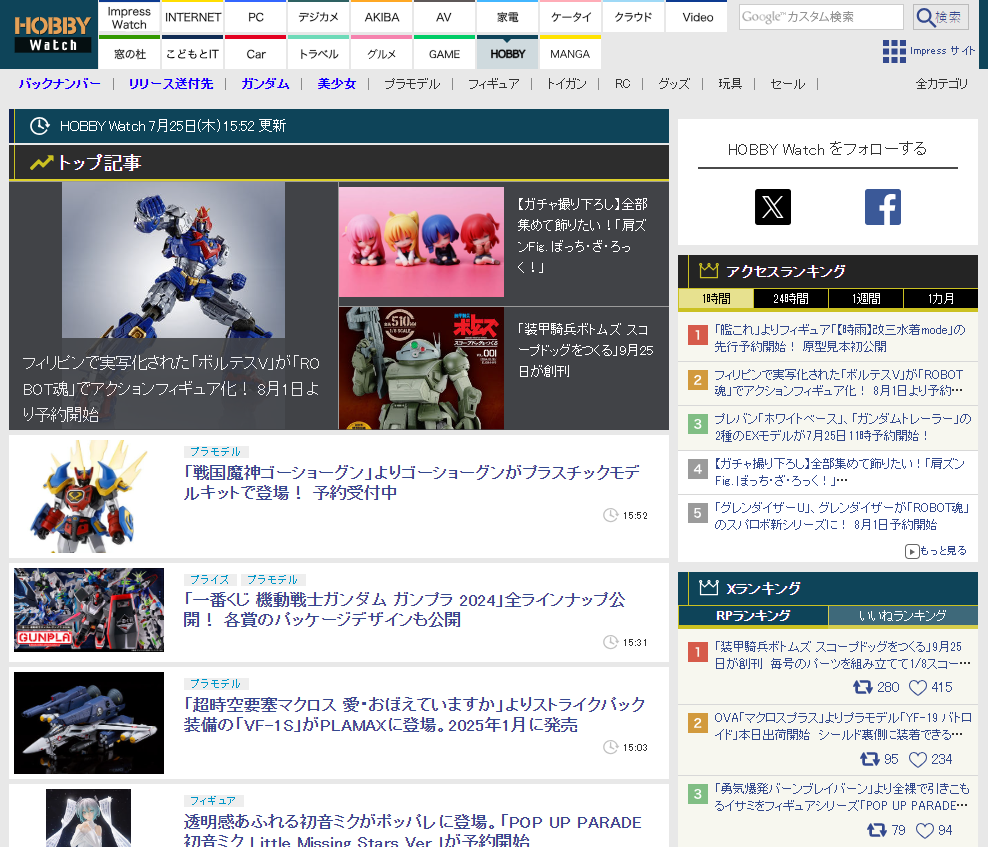The width and height of the screenshot is (988, 847).
Task: Open ranking item 1 艦これ 時雨 article
Action: point(839,338)
